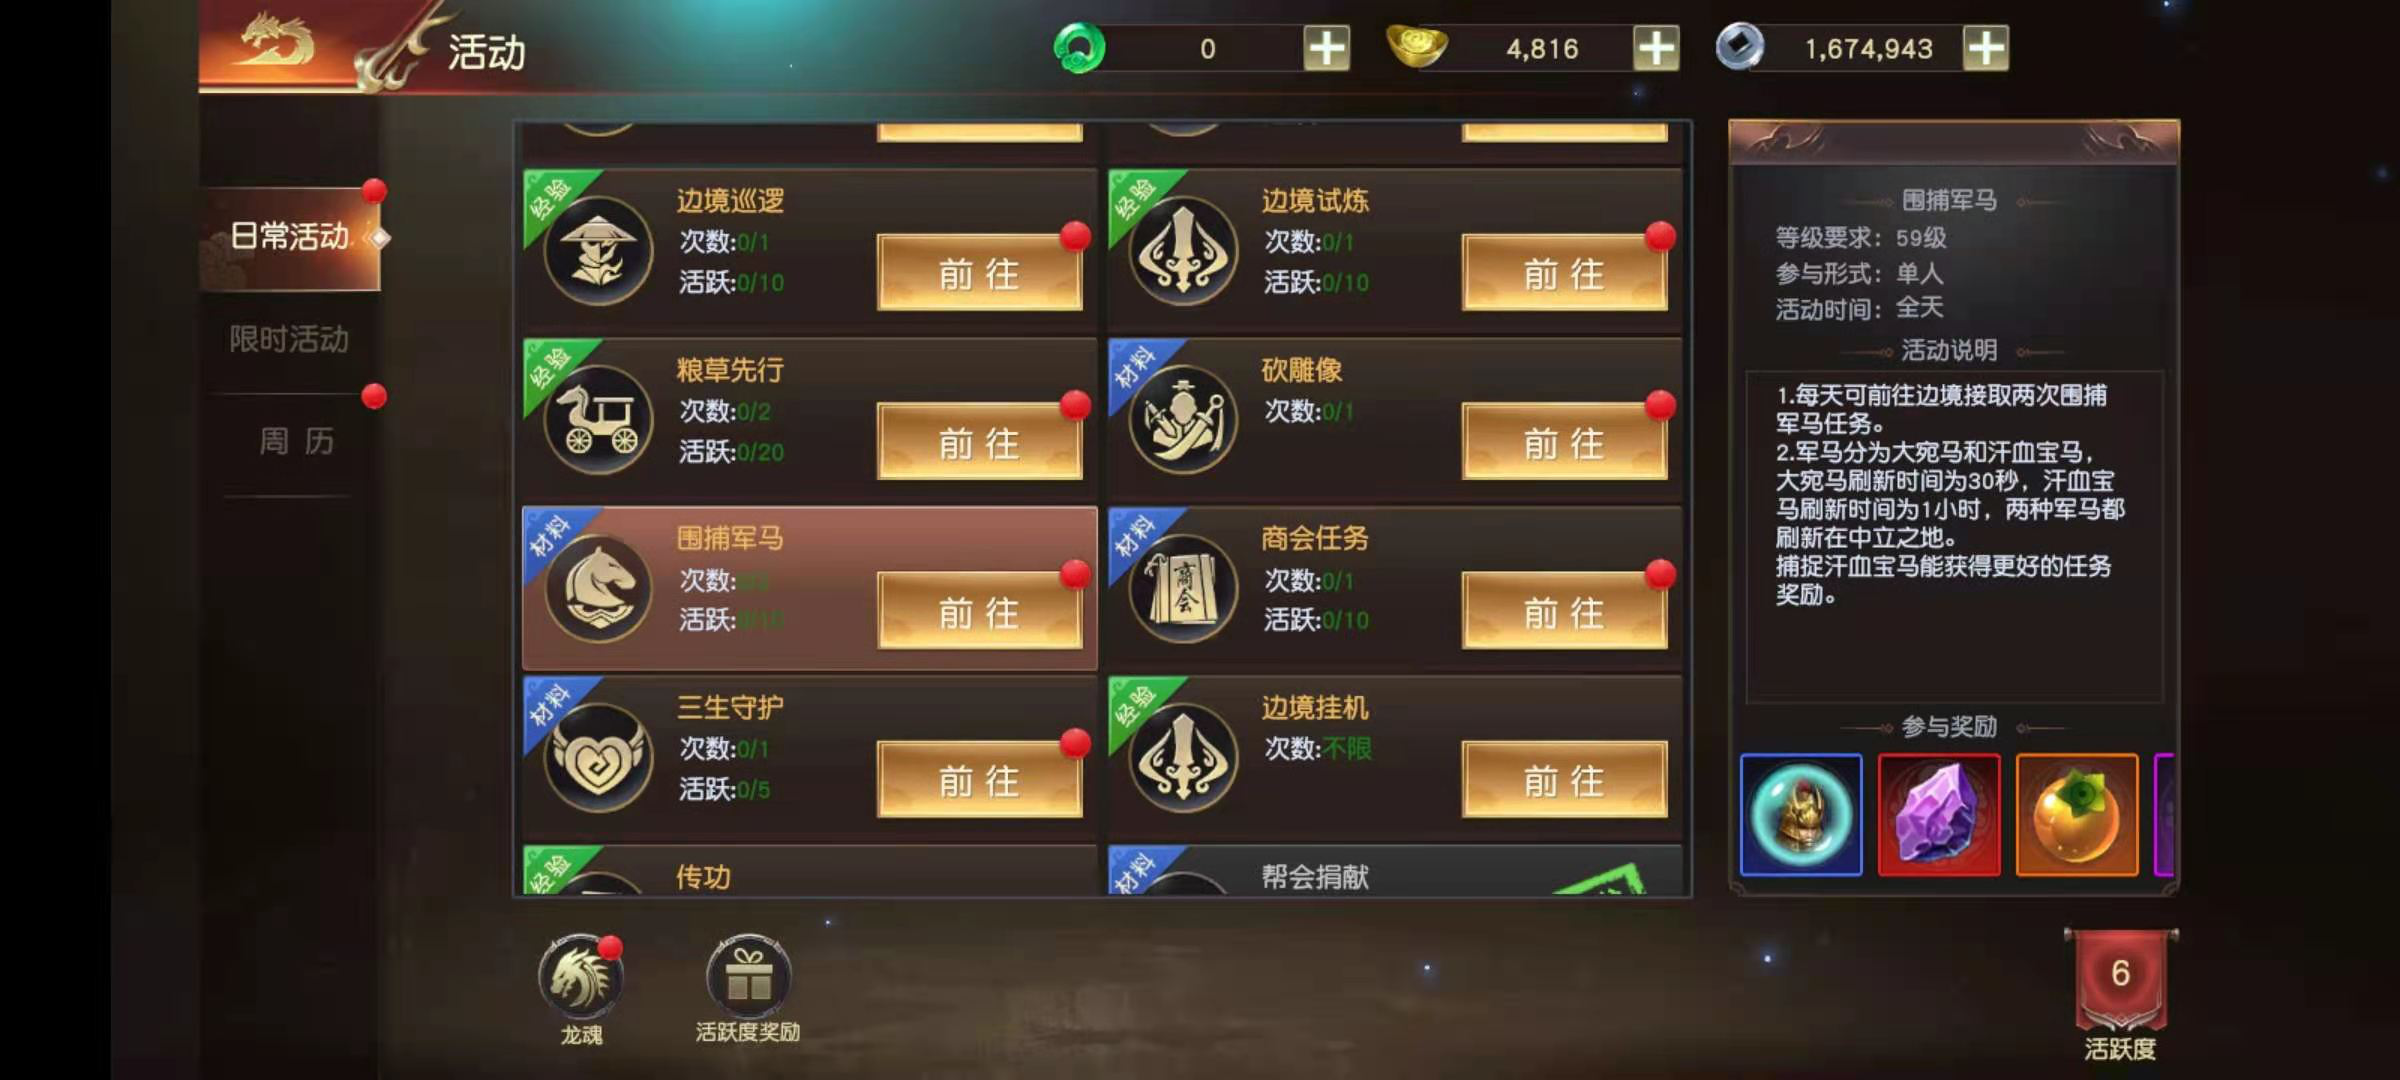Switch to the 限时活动 tab
Image resolution: width=2400 pixels, height=1080 pixels.
pyautogui.click(x=290, y=340)
